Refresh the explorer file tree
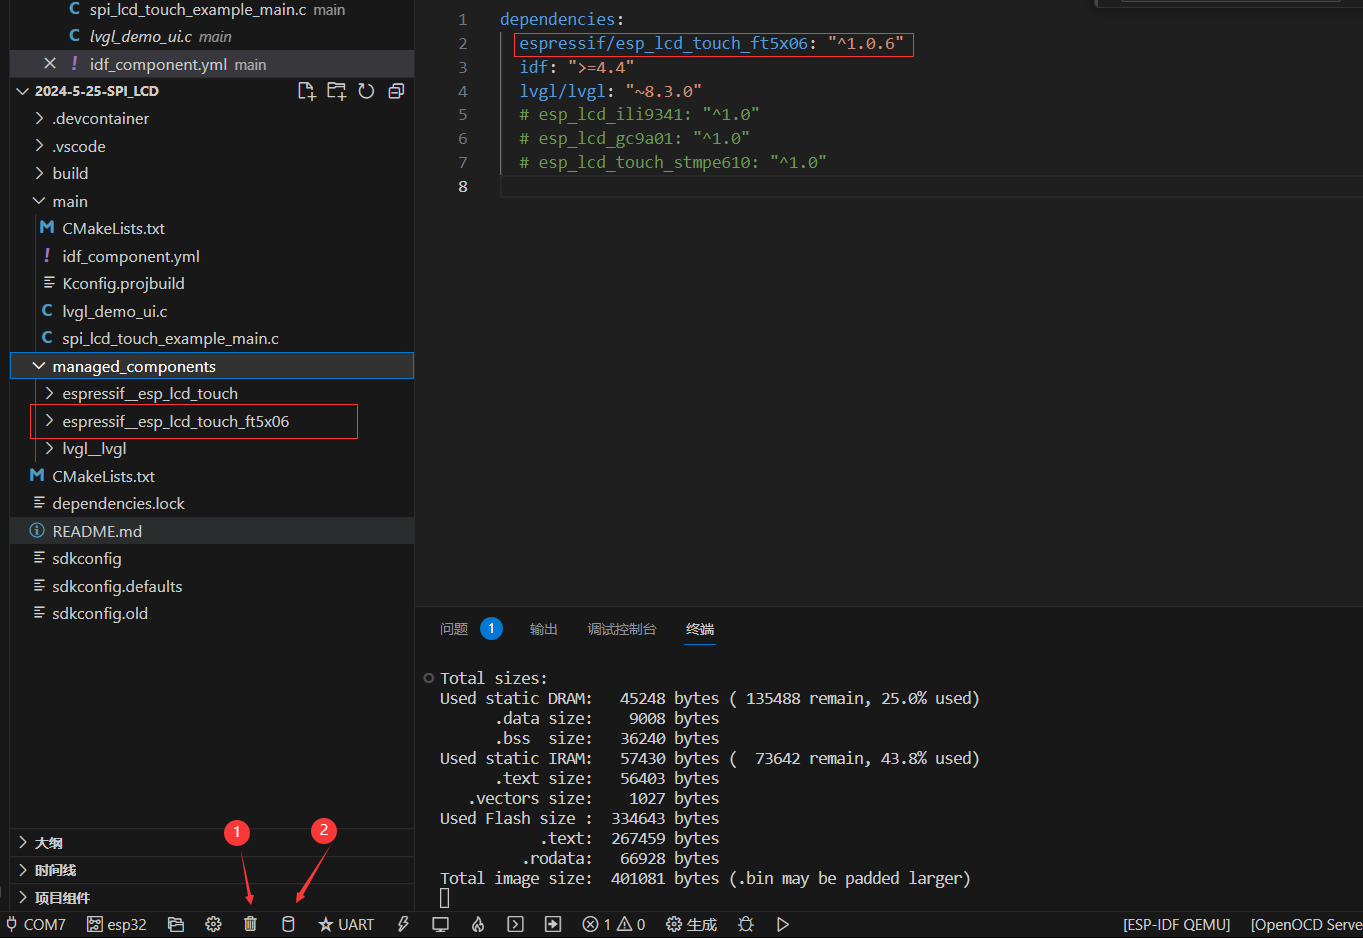1363x938 pixels. 366,91
